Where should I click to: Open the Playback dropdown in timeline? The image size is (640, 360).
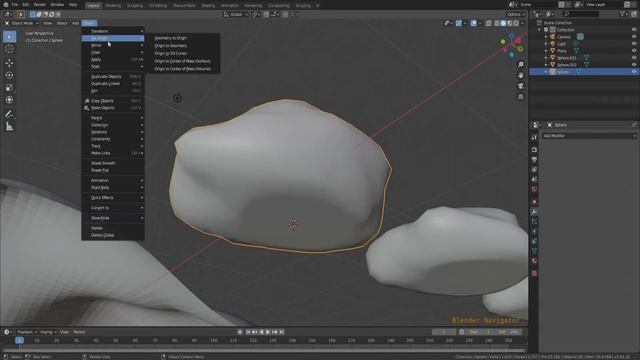[27, 332]
